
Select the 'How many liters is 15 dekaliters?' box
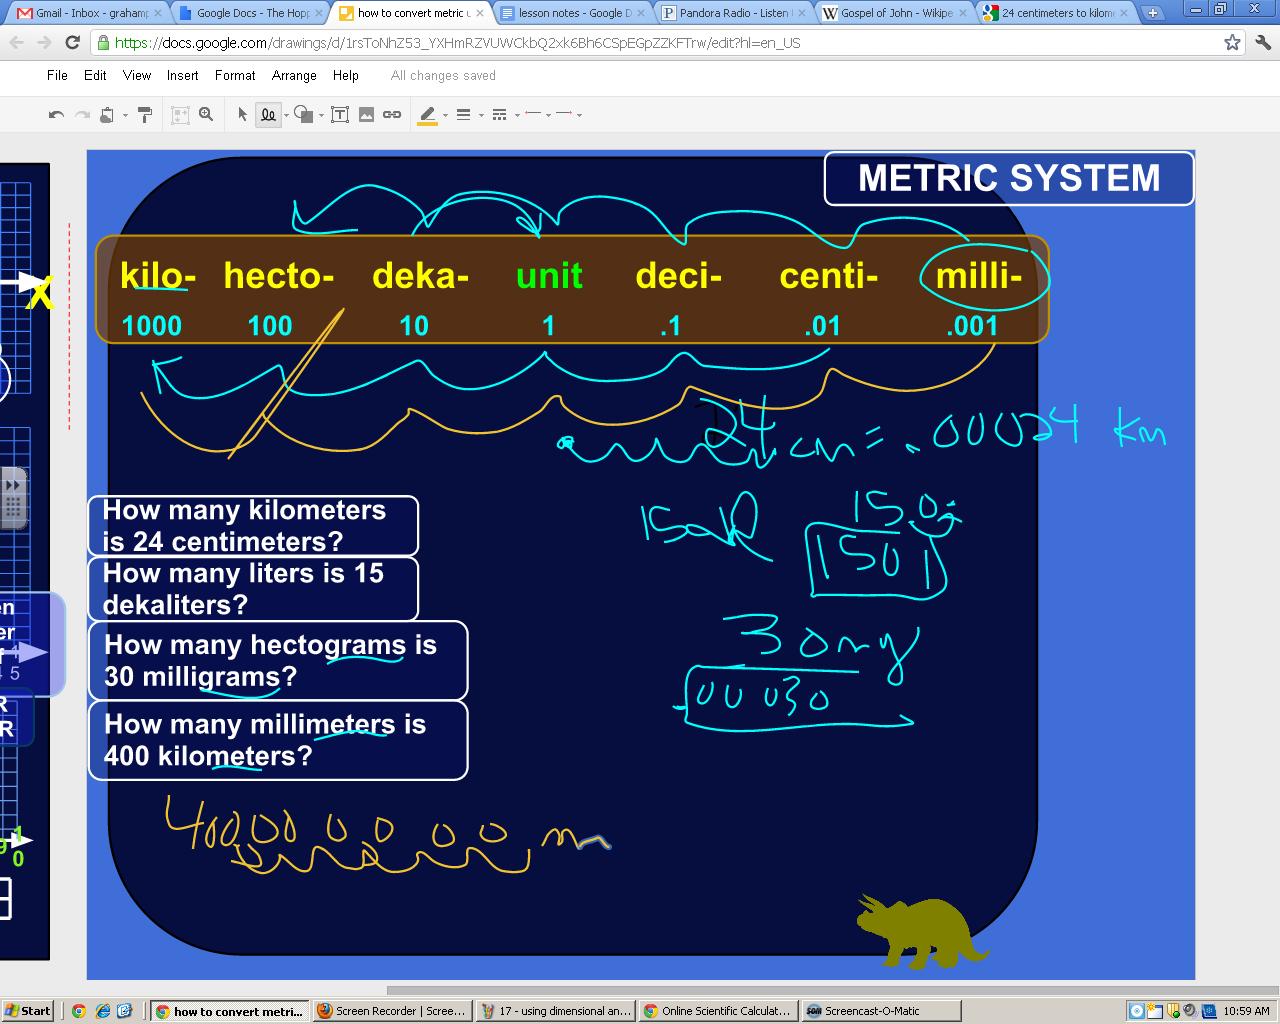tap(253, 589)
